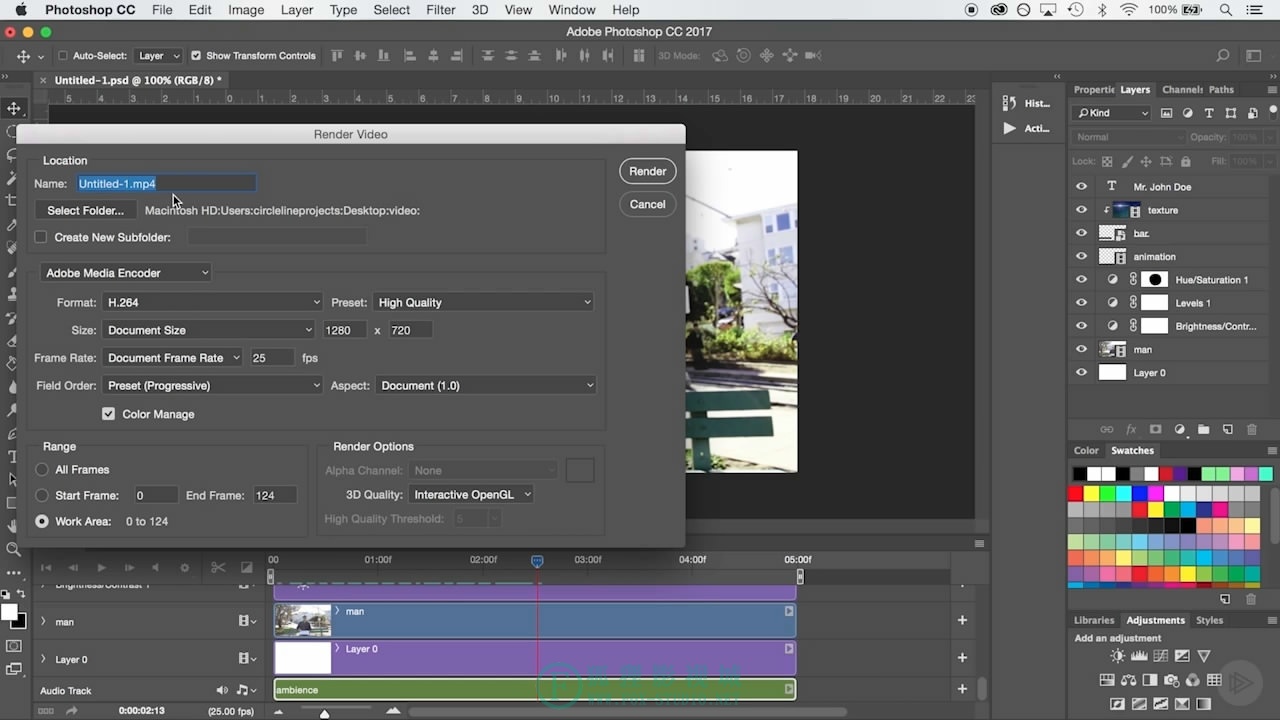
Task: Switch to the Libraries tab
Action: point(1094,620)
